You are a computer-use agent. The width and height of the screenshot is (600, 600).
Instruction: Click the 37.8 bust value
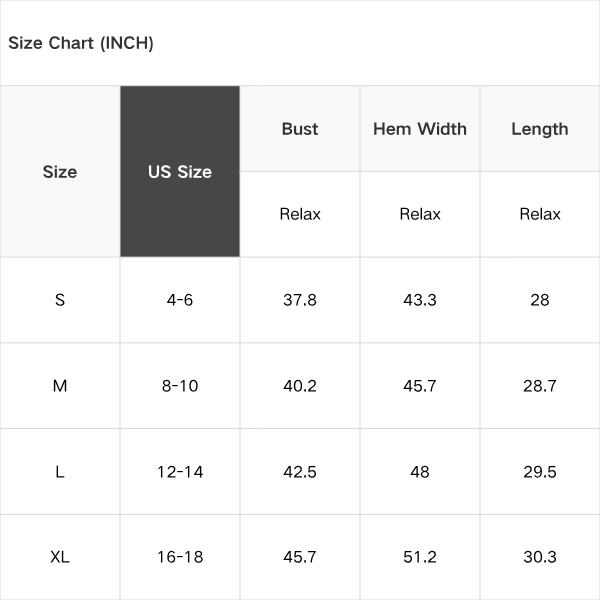(x=300, y=300)
